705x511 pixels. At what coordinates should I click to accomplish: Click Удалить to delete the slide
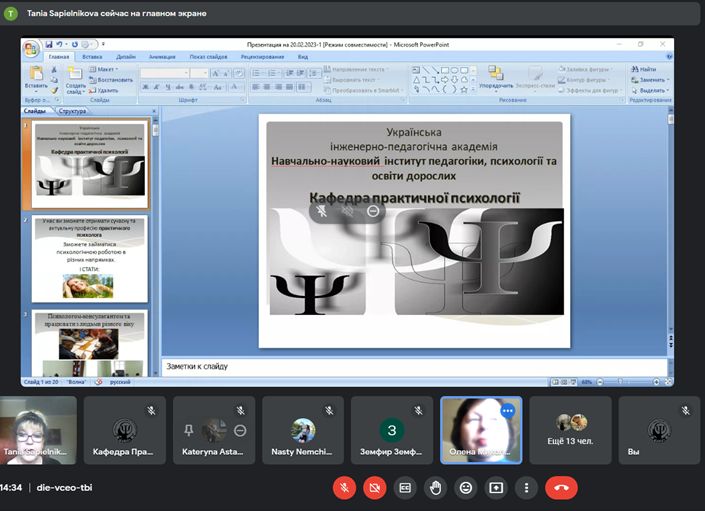104,90
